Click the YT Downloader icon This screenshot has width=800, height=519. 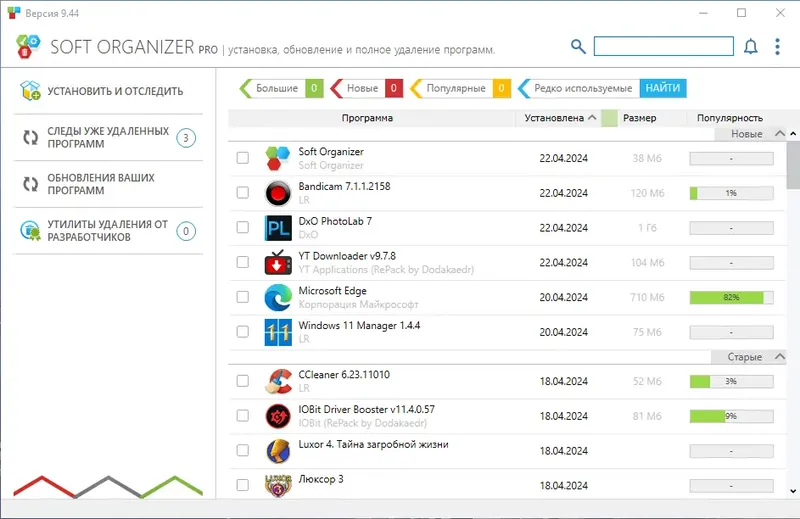pyautogui.click(x=278, y=262)
